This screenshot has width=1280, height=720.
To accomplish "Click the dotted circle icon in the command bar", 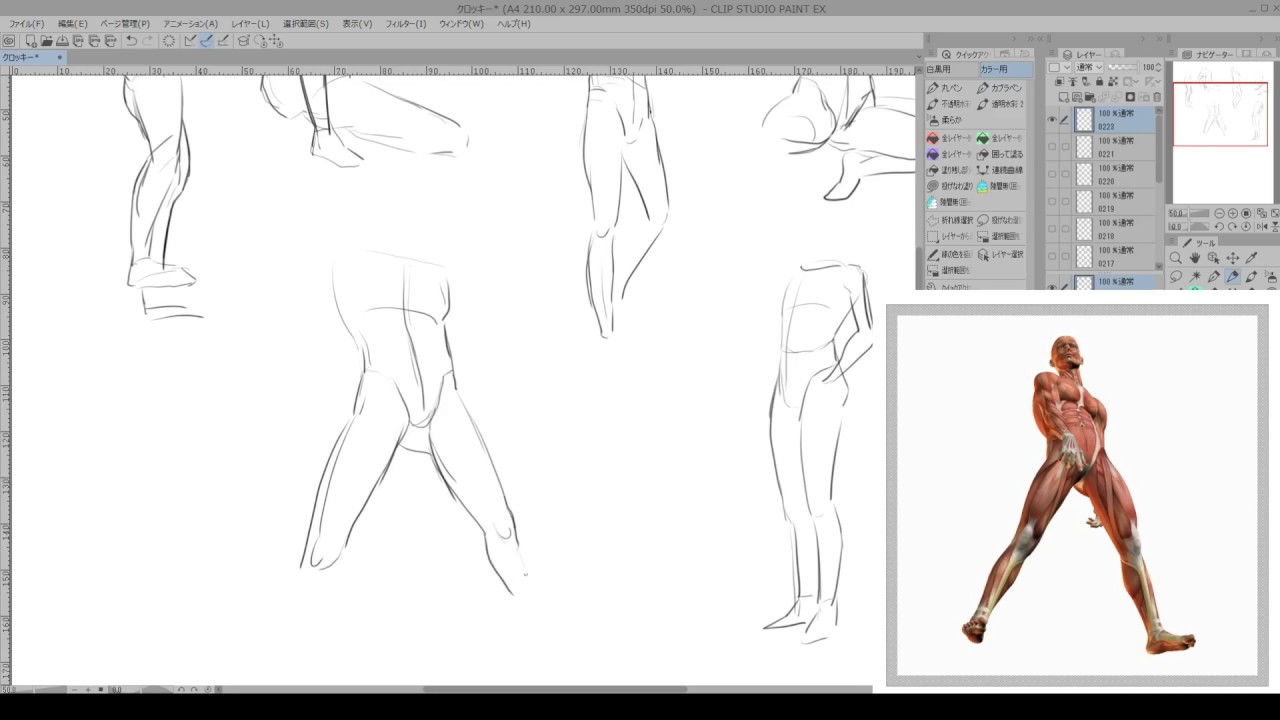I will (169, 41).
